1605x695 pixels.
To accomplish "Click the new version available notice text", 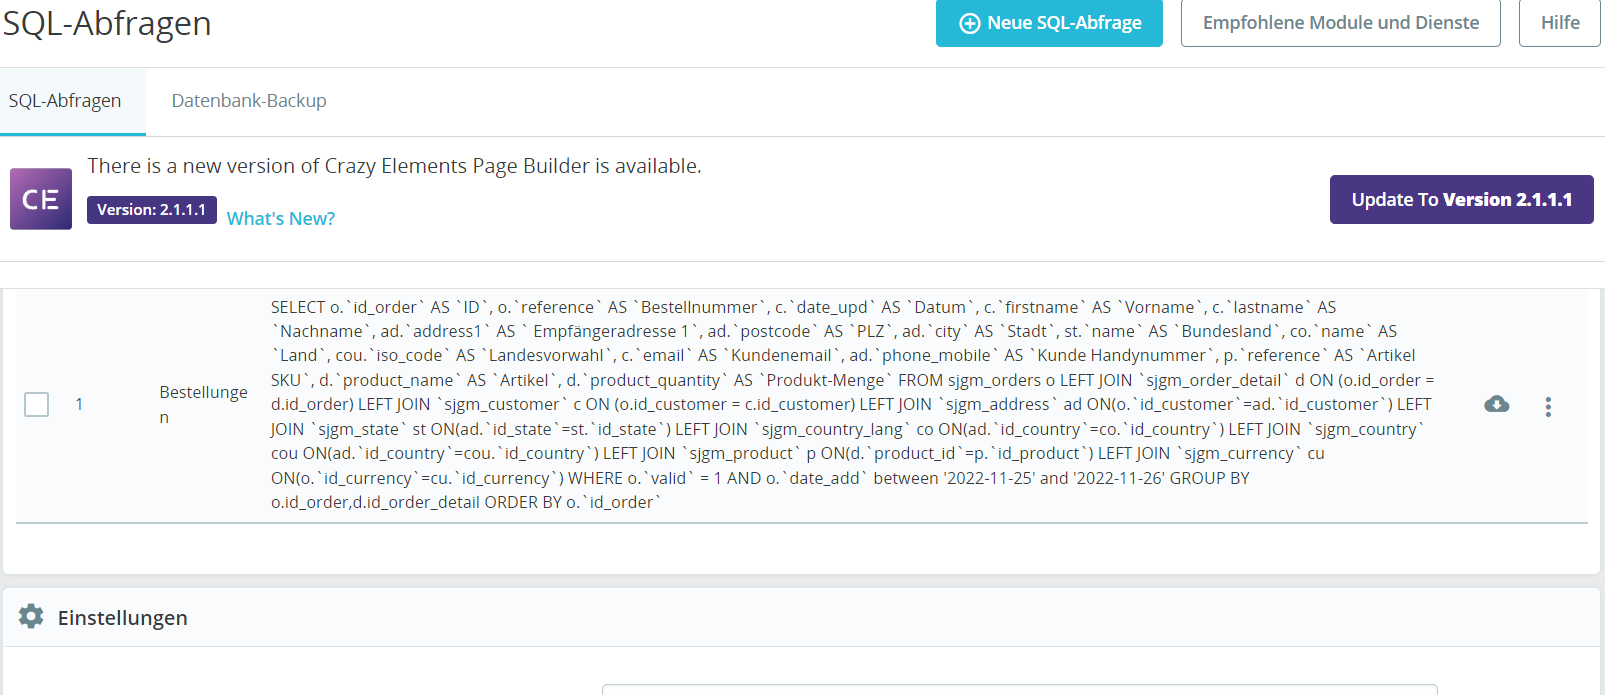I will (x=394, y=166).
